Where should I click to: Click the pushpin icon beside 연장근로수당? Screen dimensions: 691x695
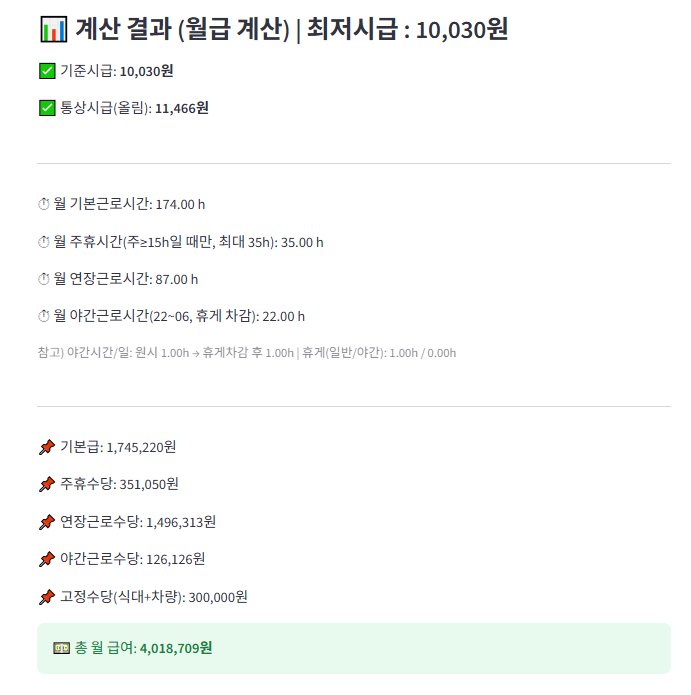coord(47,522)
